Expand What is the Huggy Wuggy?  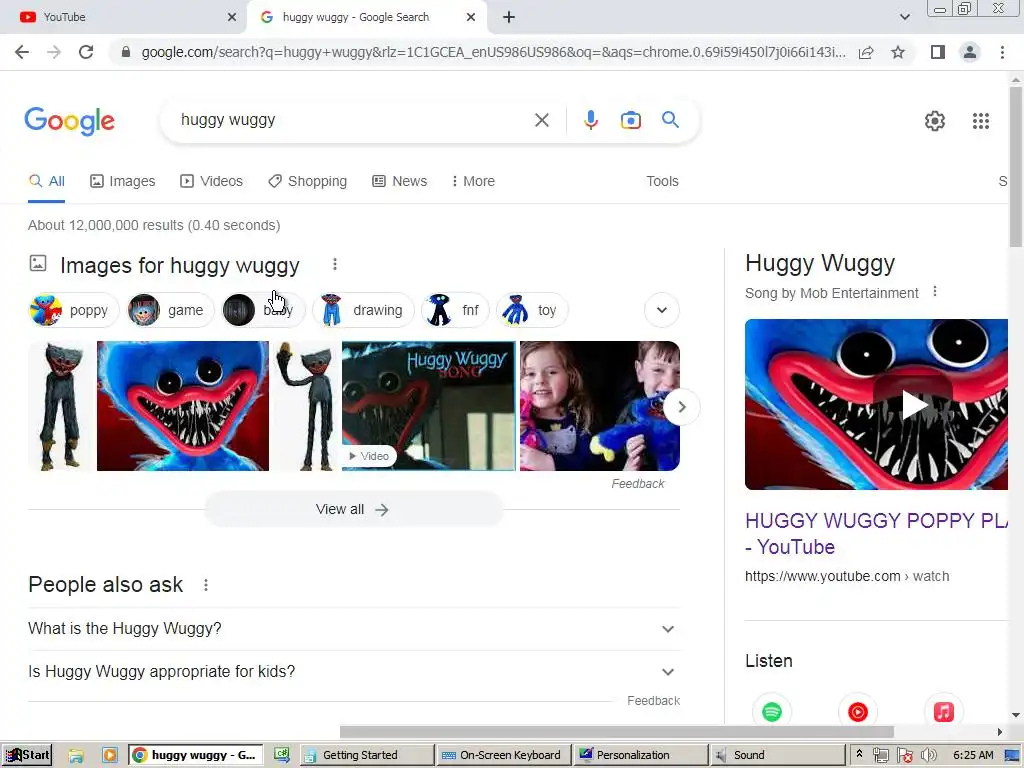point(354,629)
